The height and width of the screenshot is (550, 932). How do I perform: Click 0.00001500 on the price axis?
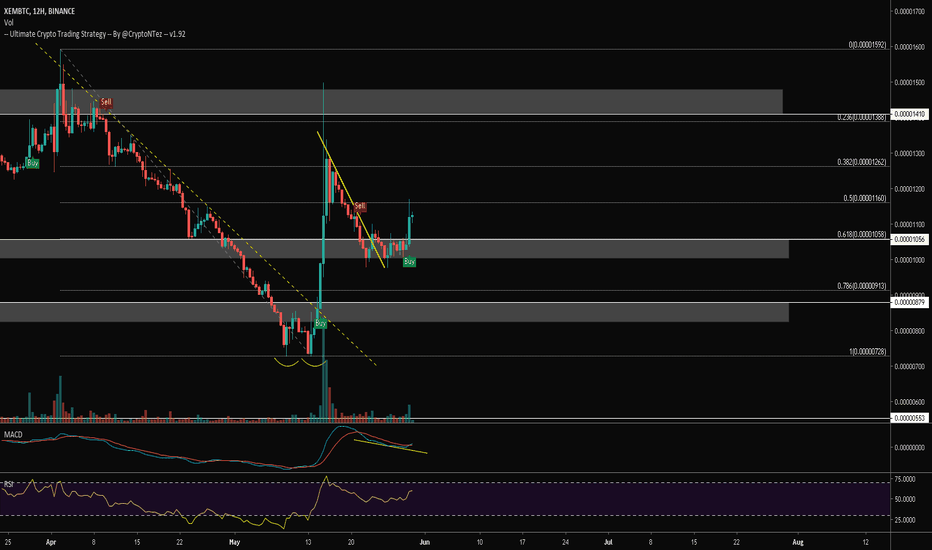(909, 83)
